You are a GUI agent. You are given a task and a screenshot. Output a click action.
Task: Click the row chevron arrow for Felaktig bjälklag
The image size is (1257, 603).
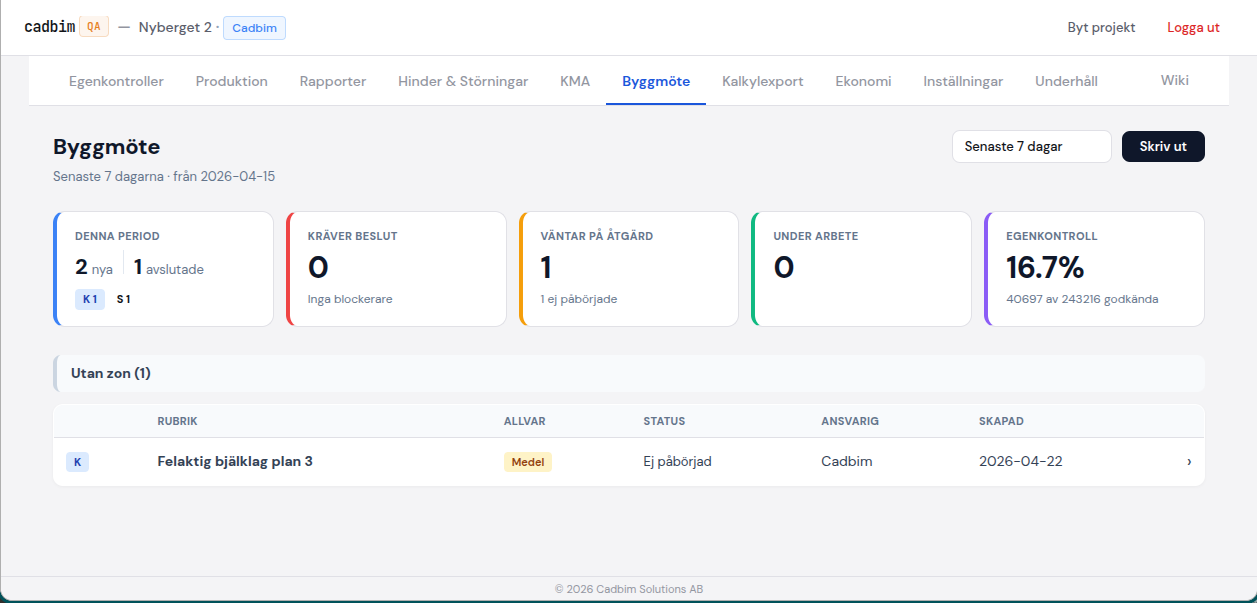click(1188, 462)
